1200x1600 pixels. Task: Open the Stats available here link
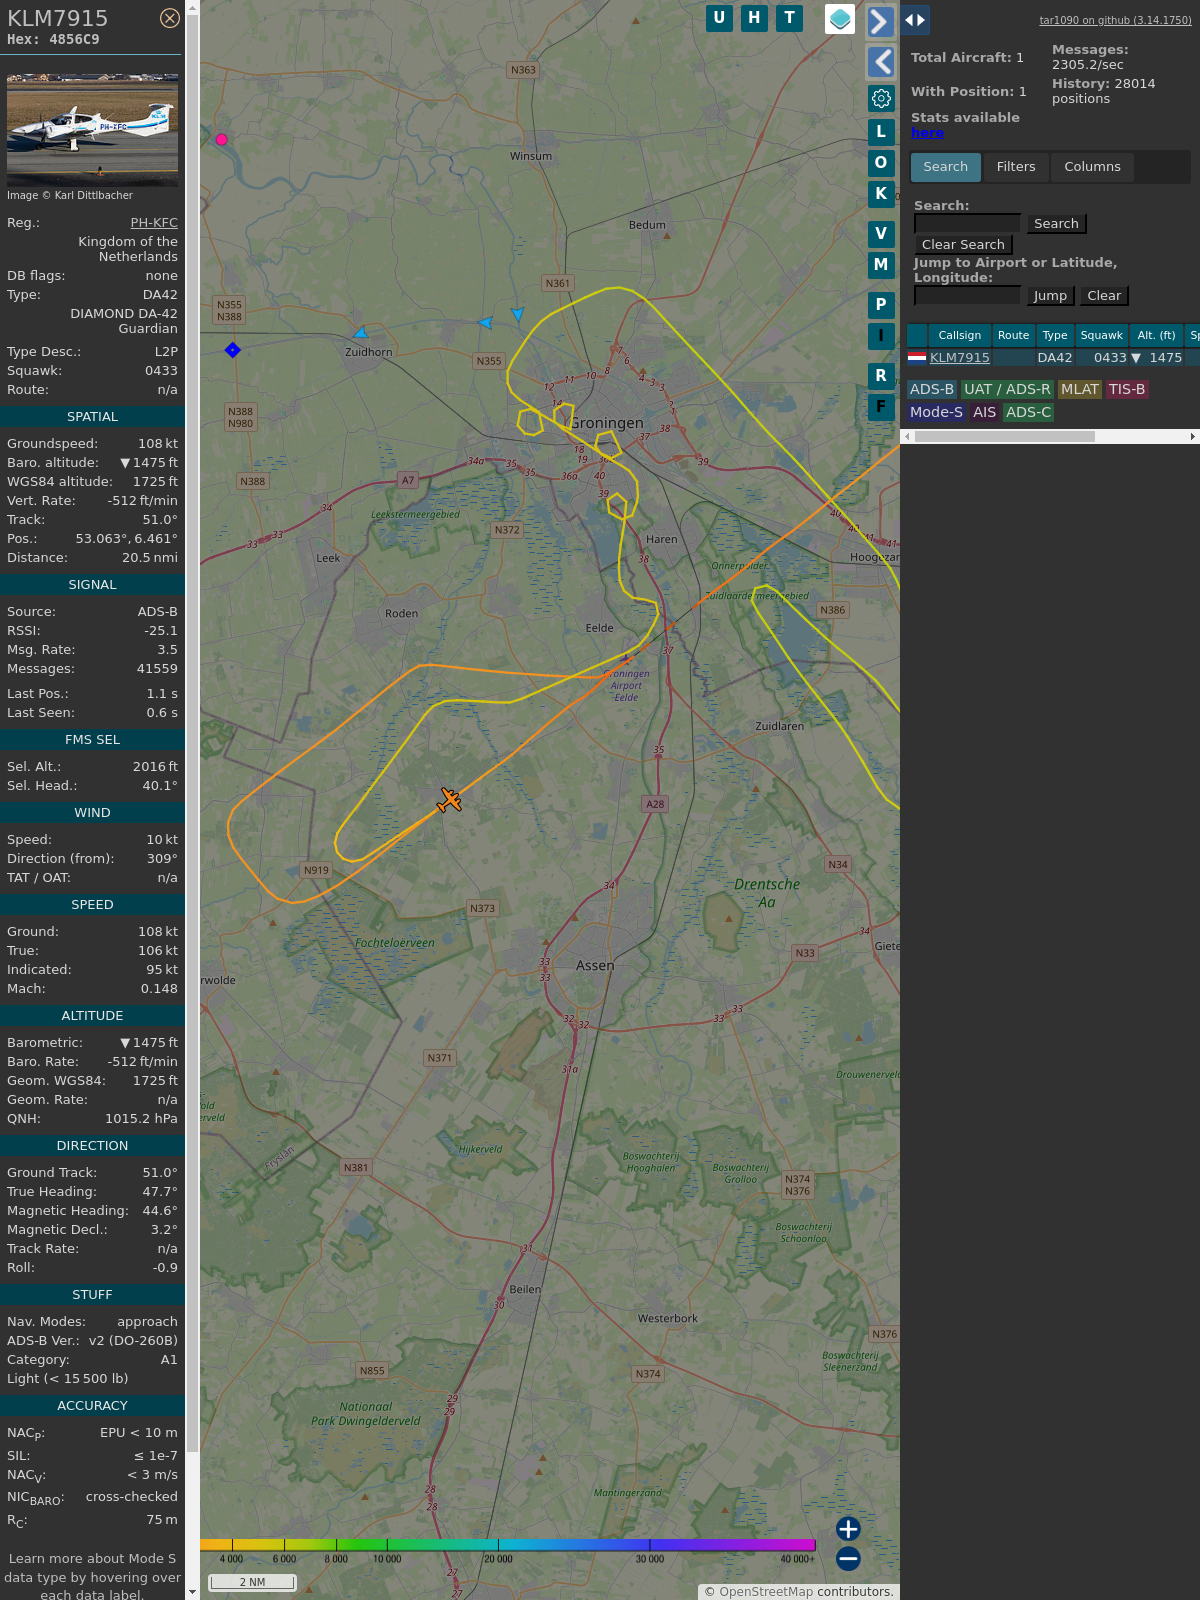pyautogui.click(x=927, y=133)
